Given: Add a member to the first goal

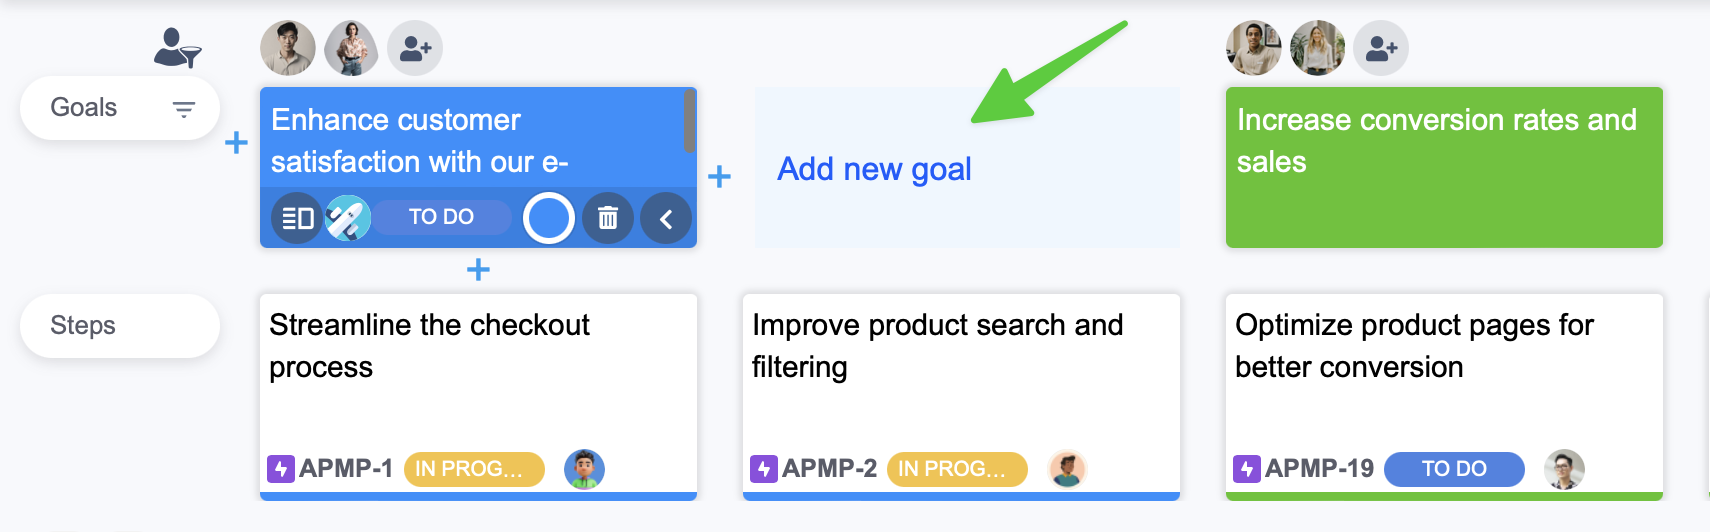Looking at the screenshot, I should [415, 48].
